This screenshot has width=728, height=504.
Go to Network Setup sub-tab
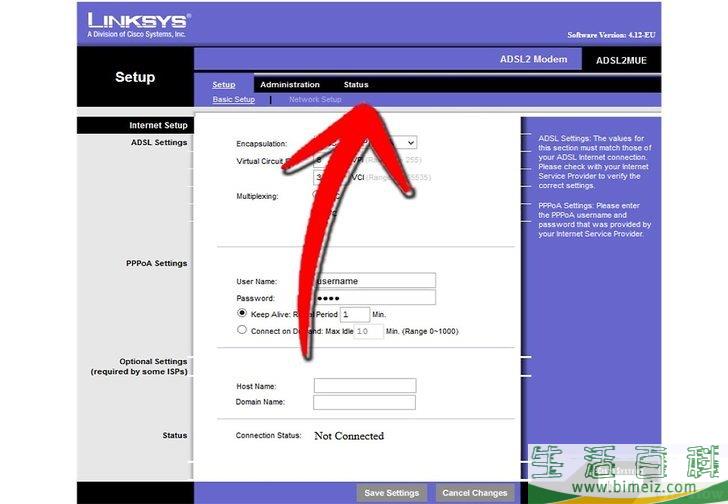[315, 99]
